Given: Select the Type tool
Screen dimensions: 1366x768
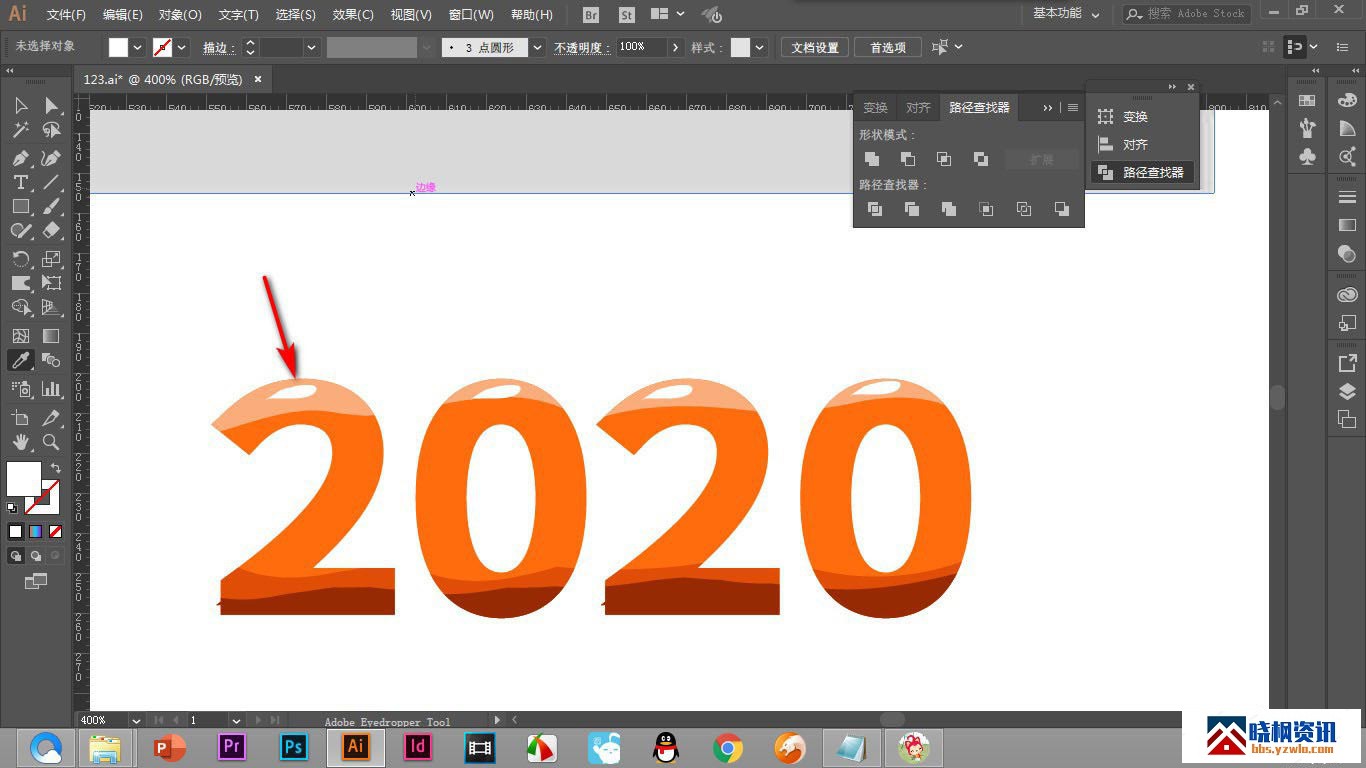Looking at the screenshot, I should (x=20, y=182).
